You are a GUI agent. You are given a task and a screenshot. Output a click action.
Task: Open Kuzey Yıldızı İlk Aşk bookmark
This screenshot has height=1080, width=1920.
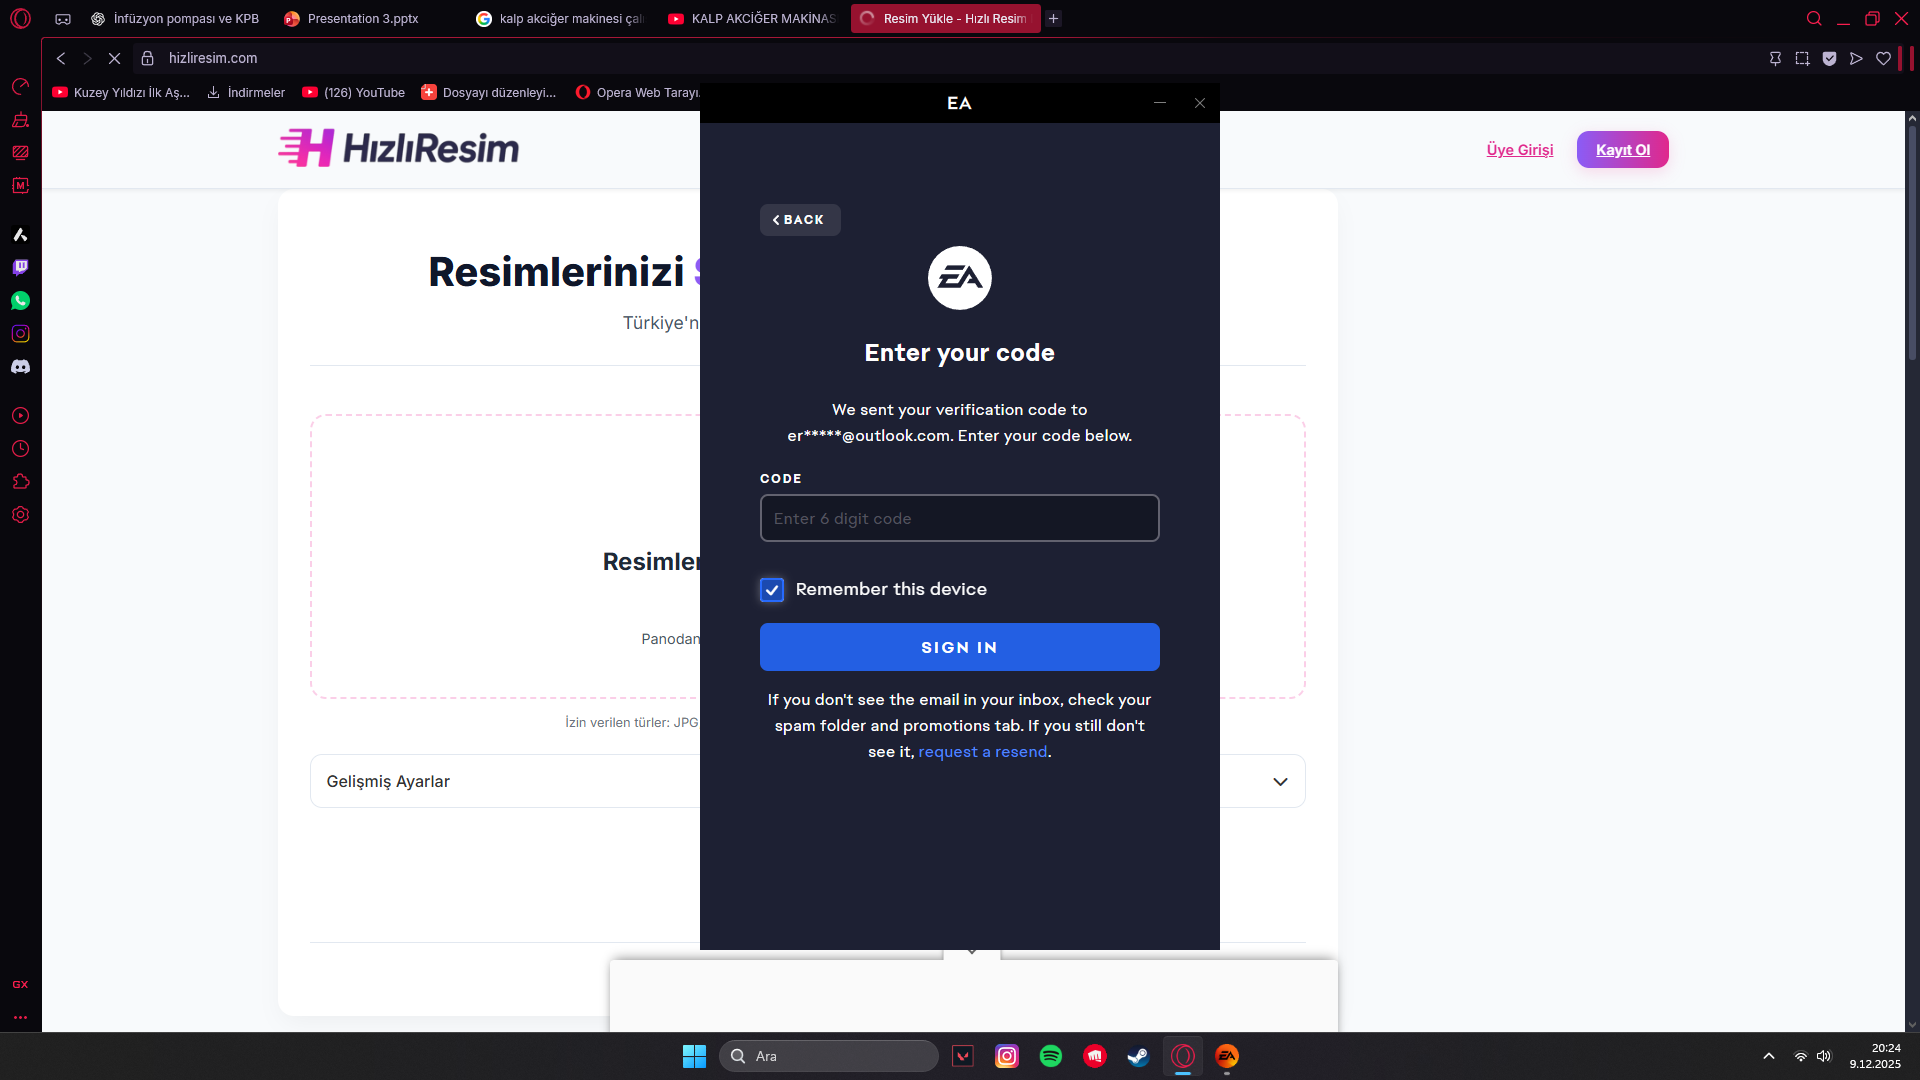[x=121, y=92]
